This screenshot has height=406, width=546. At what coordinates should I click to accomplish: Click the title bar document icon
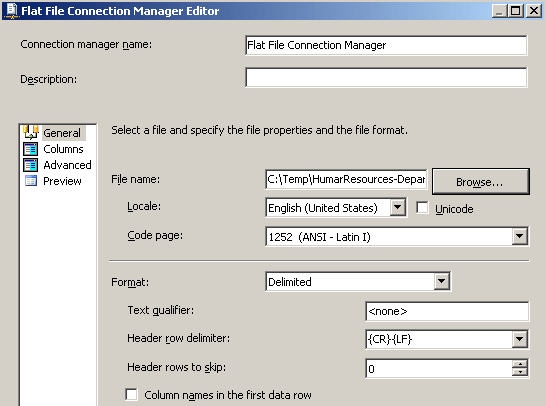coord(11,10)
